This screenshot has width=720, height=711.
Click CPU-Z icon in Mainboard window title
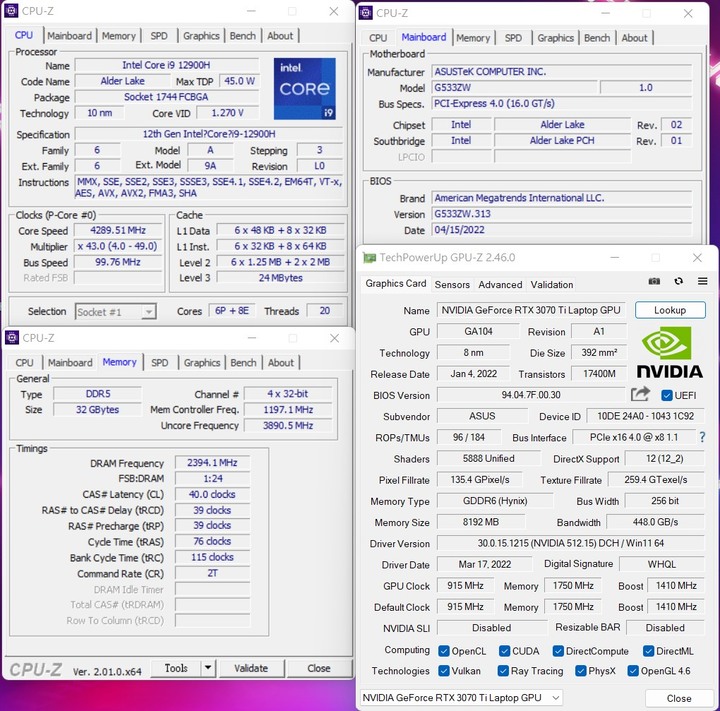366,13
